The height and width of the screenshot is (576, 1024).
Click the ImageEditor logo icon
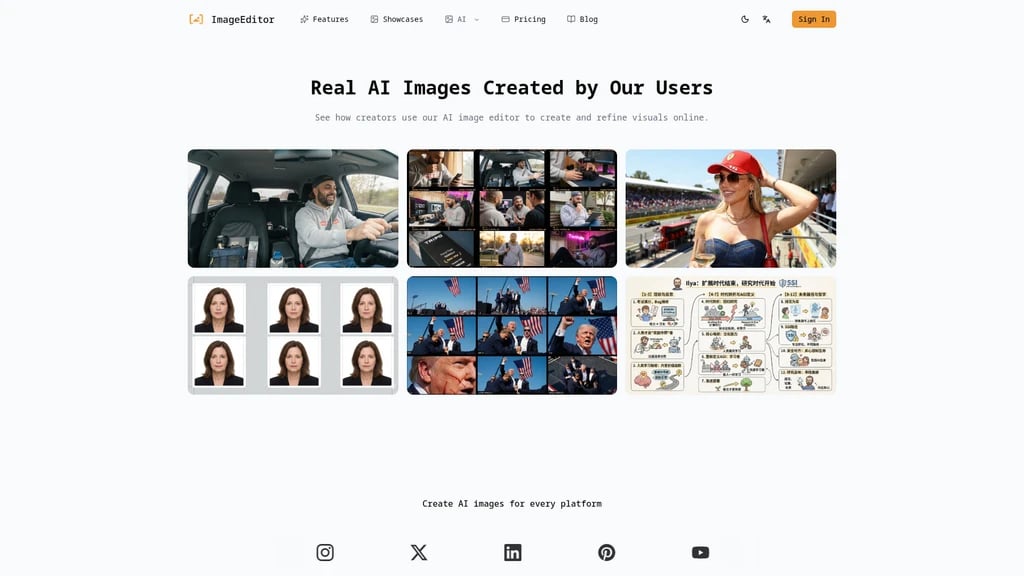tap(196, 19)
